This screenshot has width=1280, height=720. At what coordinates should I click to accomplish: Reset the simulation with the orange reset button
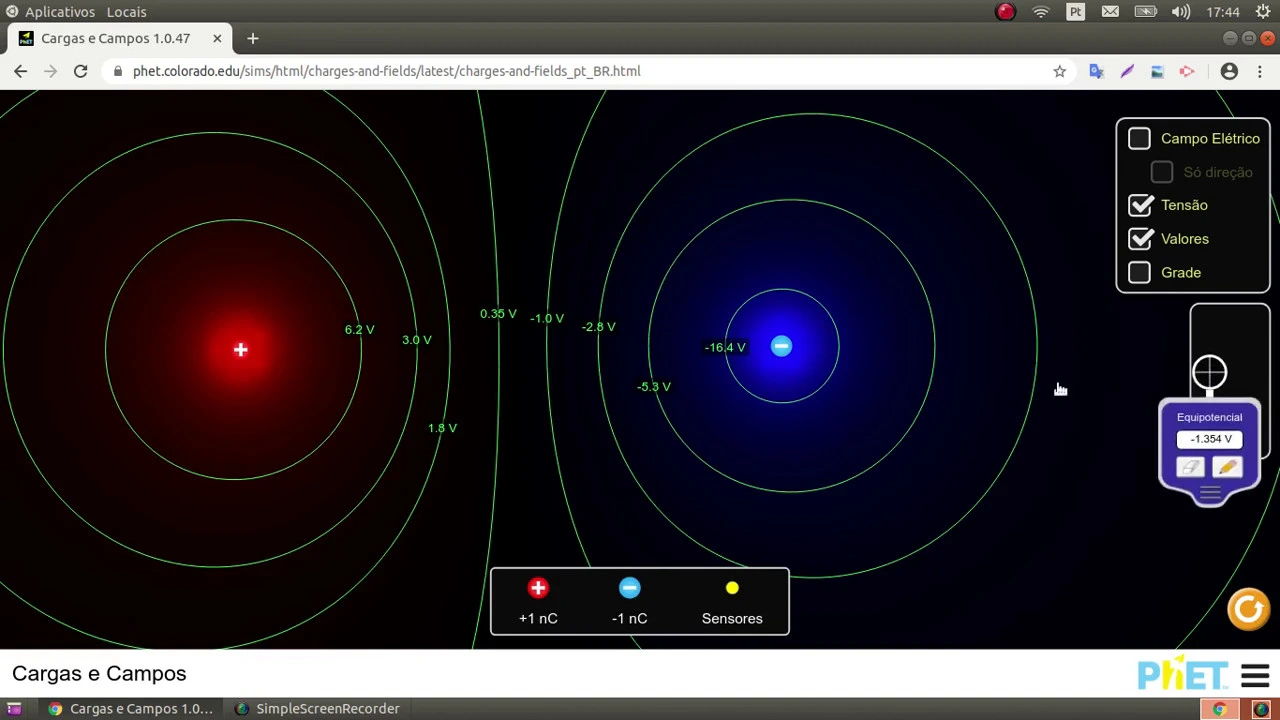(1248, 609)
